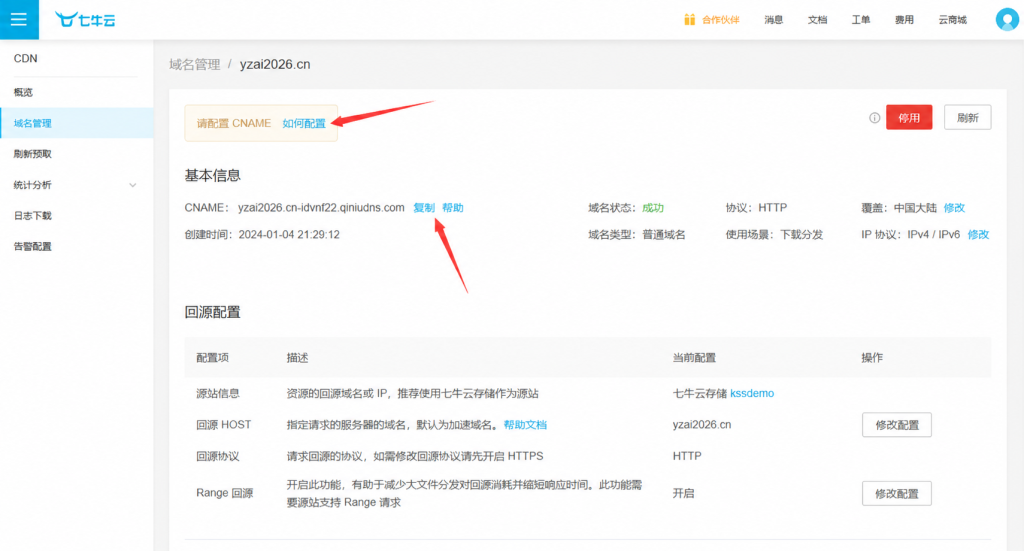Viewport: 1024px width, 551px height.
Task: Click 修改配置 for 回源 HOST
Action: 897,424
